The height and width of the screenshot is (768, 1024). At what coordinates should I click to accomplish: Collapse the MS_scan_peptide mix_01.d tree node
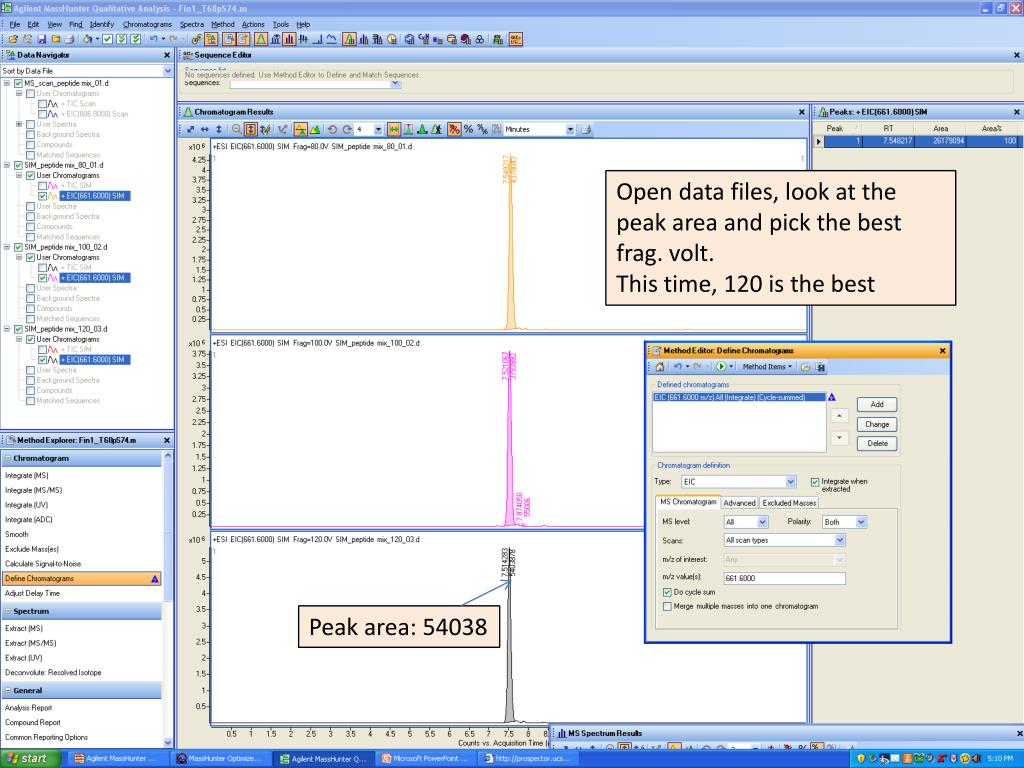7,84
